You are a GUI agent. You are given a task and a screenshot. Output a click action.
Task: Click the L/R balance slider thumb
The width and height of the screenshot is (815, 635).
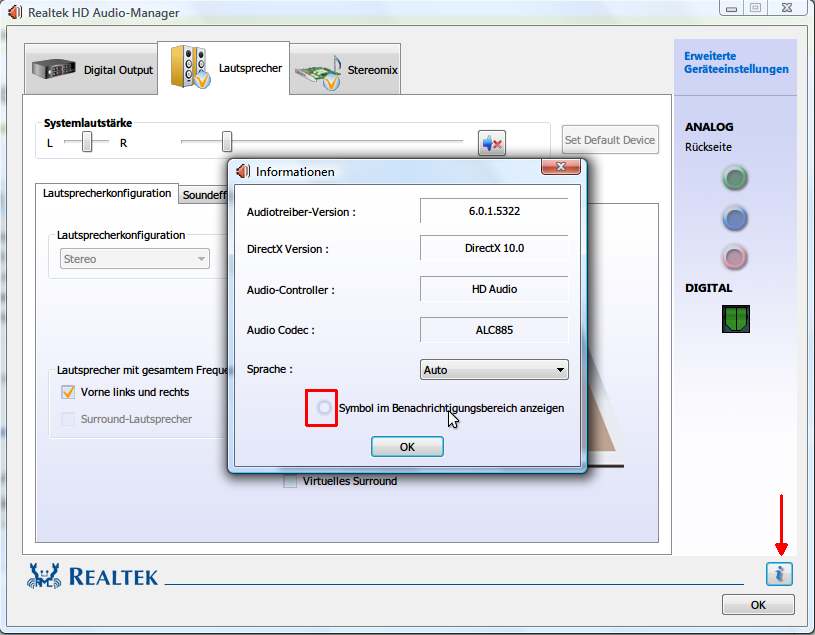pos(87,141)
